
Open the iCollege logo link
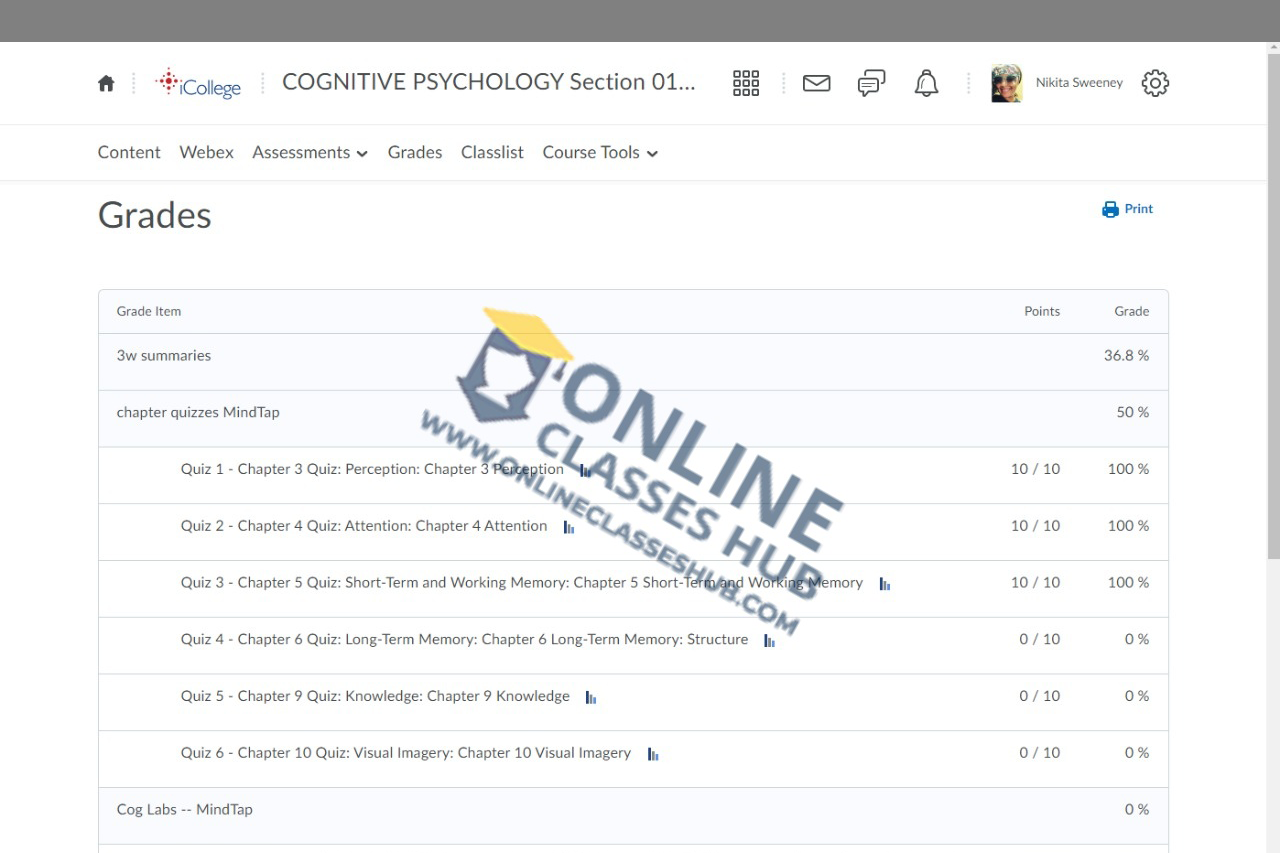[198, 83]
